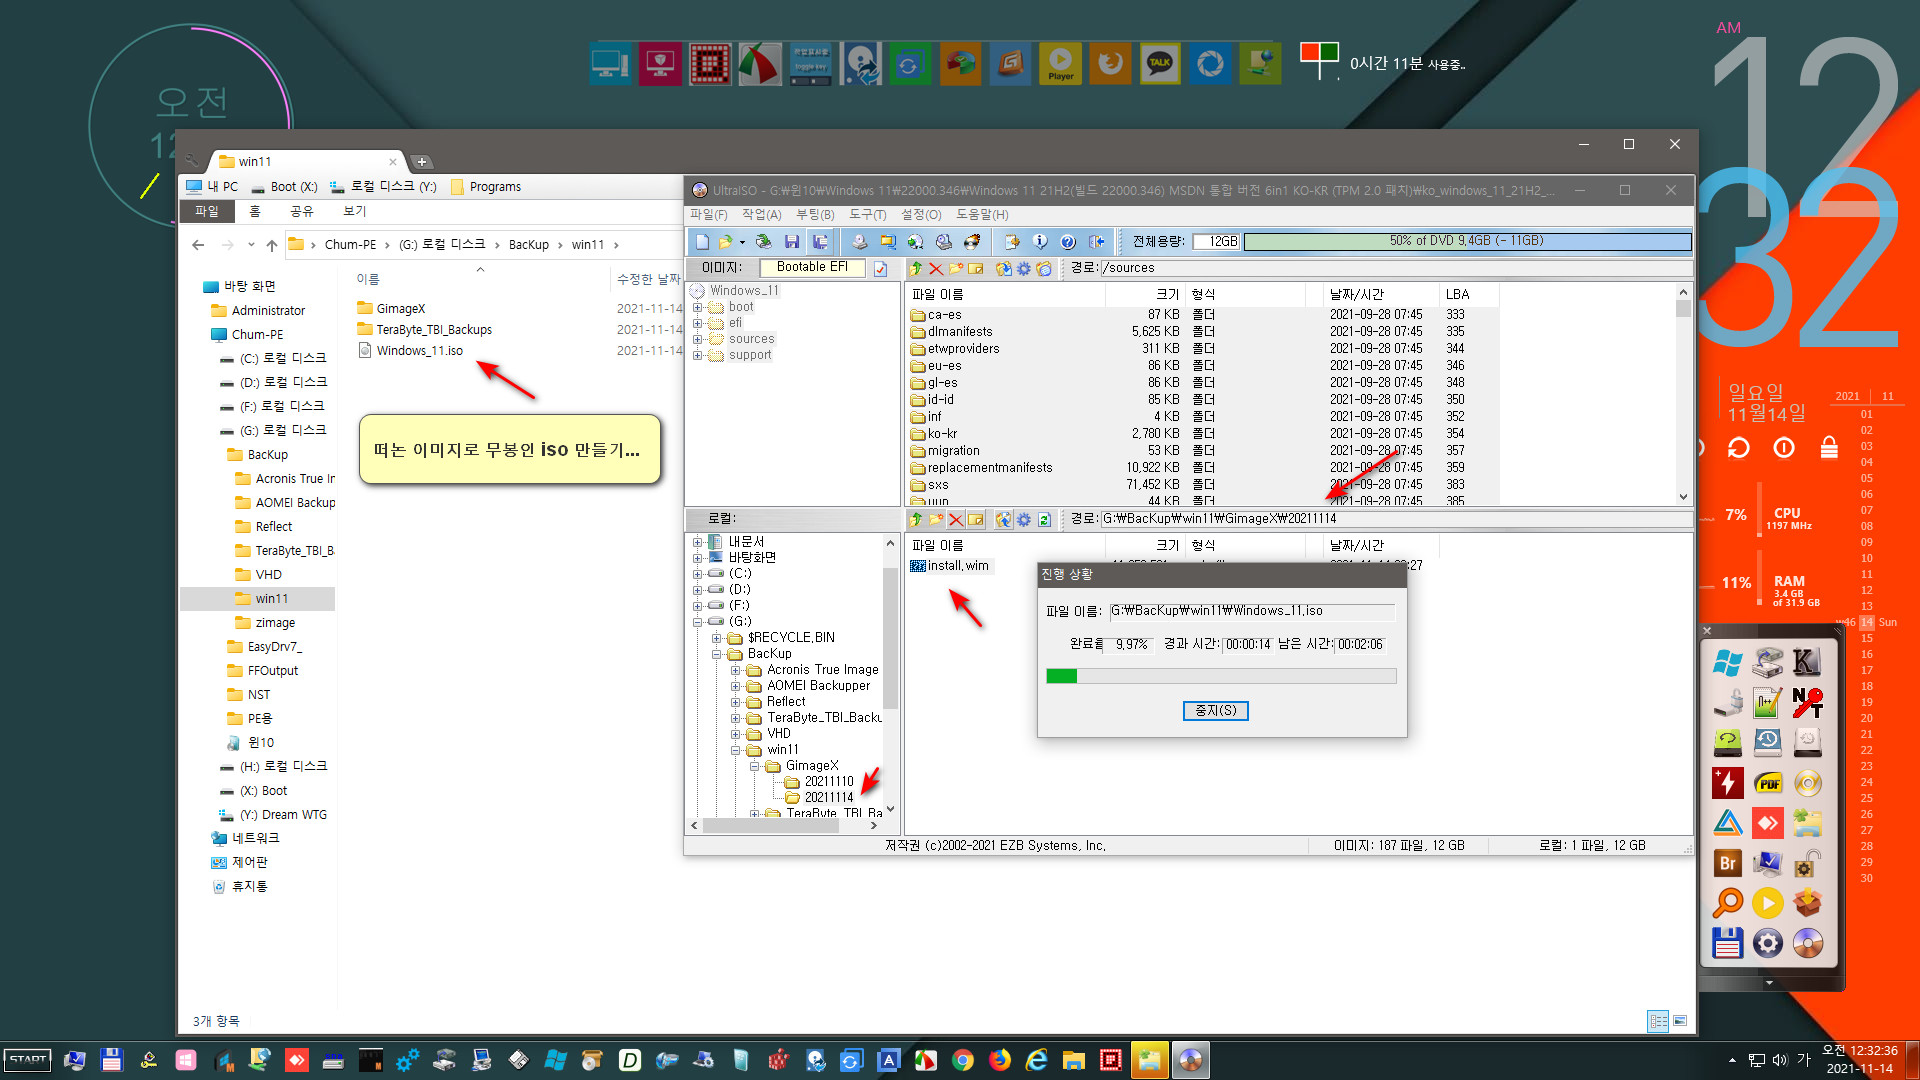Click the Chrome icon in taskbar
This screenshot has height=1080, width=1920.
[963, 1060]
